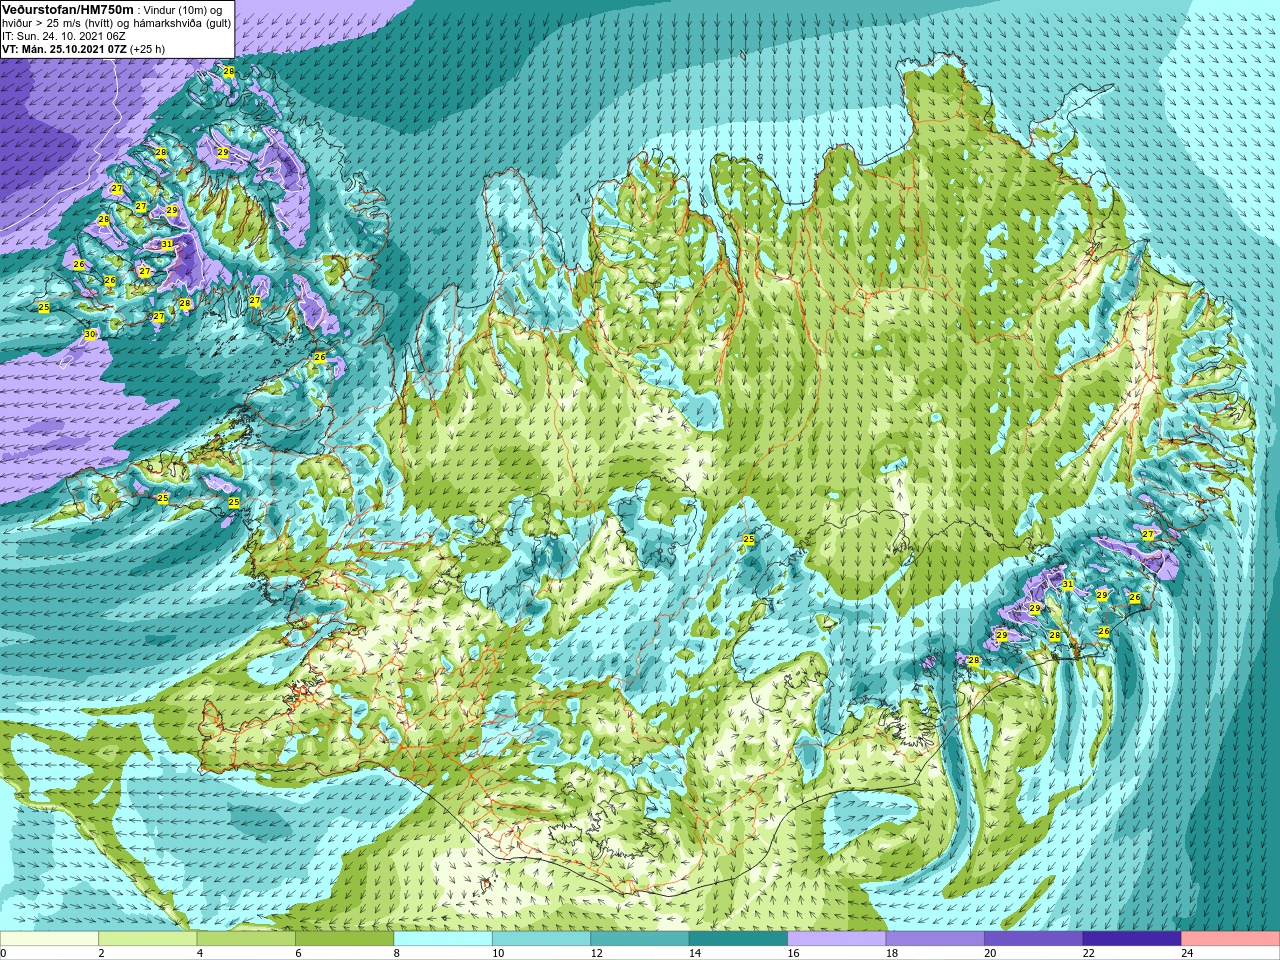This screenshot has height=960, width=1280.
Task: Click the yellow gust label 30
Action: click(90, 334)
